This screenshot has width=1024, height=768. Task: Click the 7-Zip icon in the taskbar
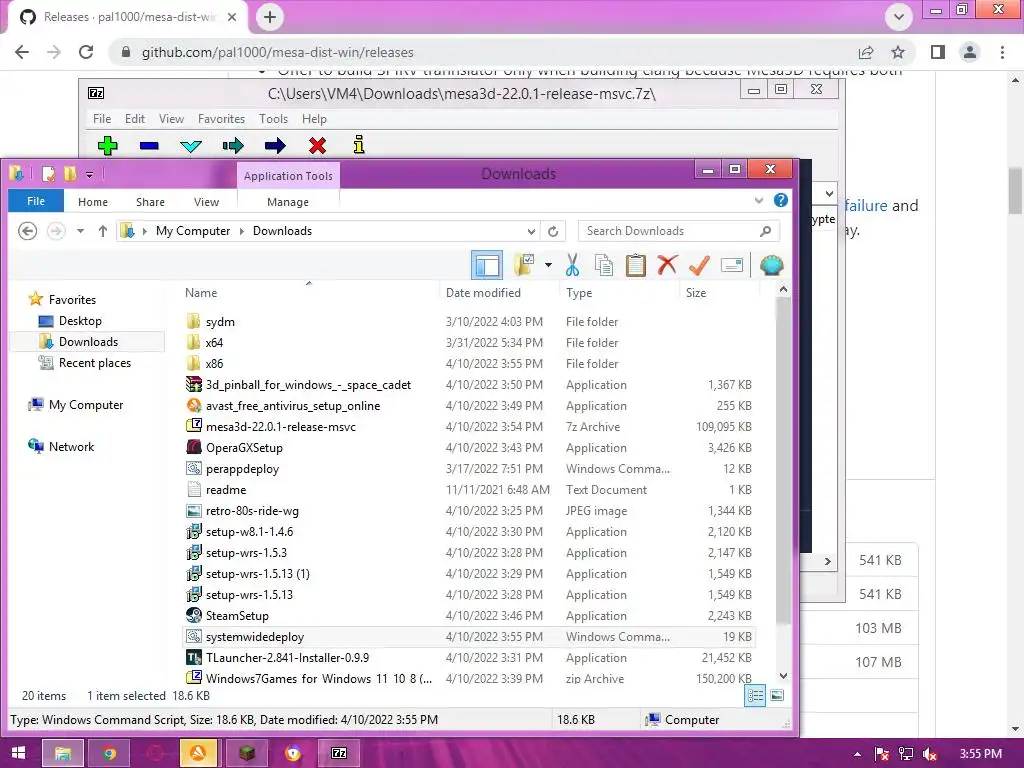339,753
